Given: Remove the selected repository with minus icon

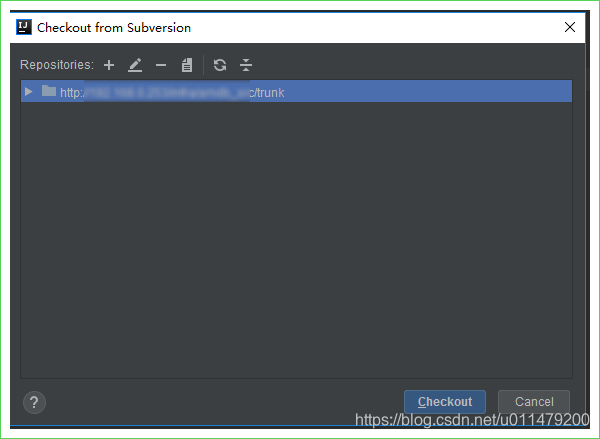Looking at the screenshot, I should (161, 65).
